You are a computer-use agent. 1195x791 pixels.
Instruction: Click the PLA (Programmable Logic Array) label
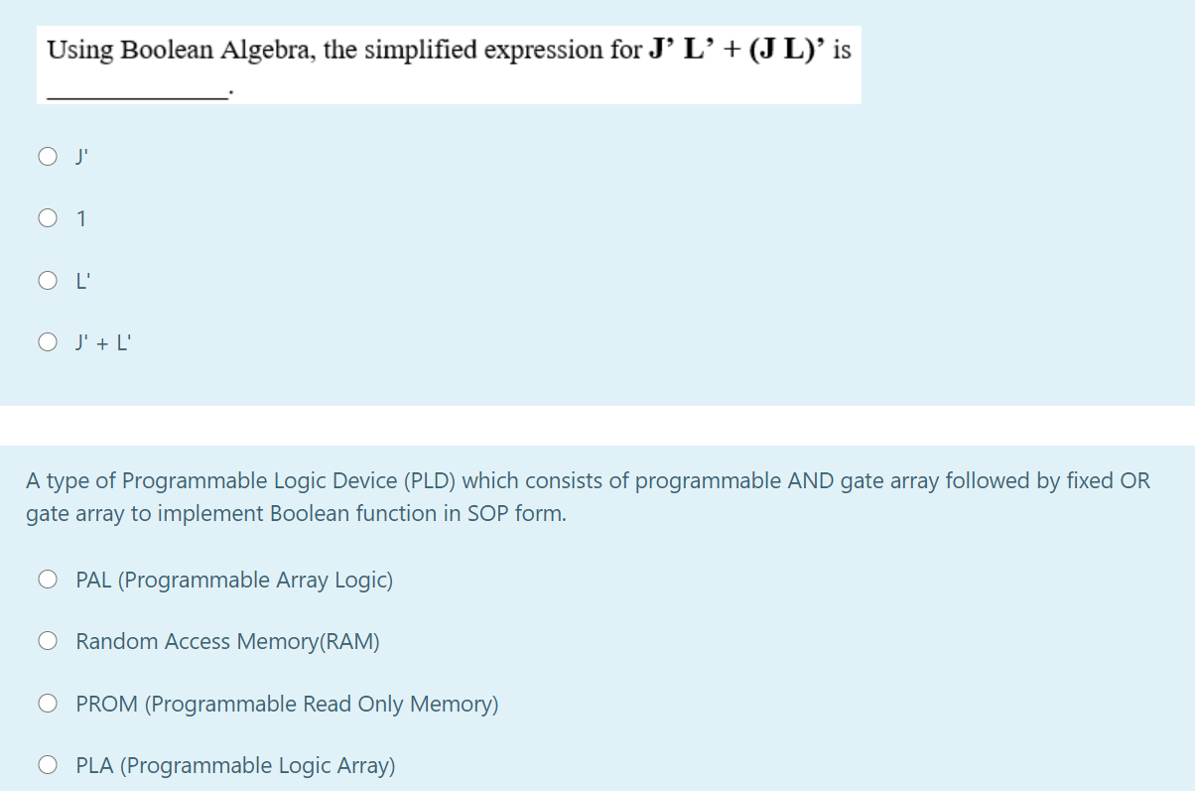click(x=235, y=765)
